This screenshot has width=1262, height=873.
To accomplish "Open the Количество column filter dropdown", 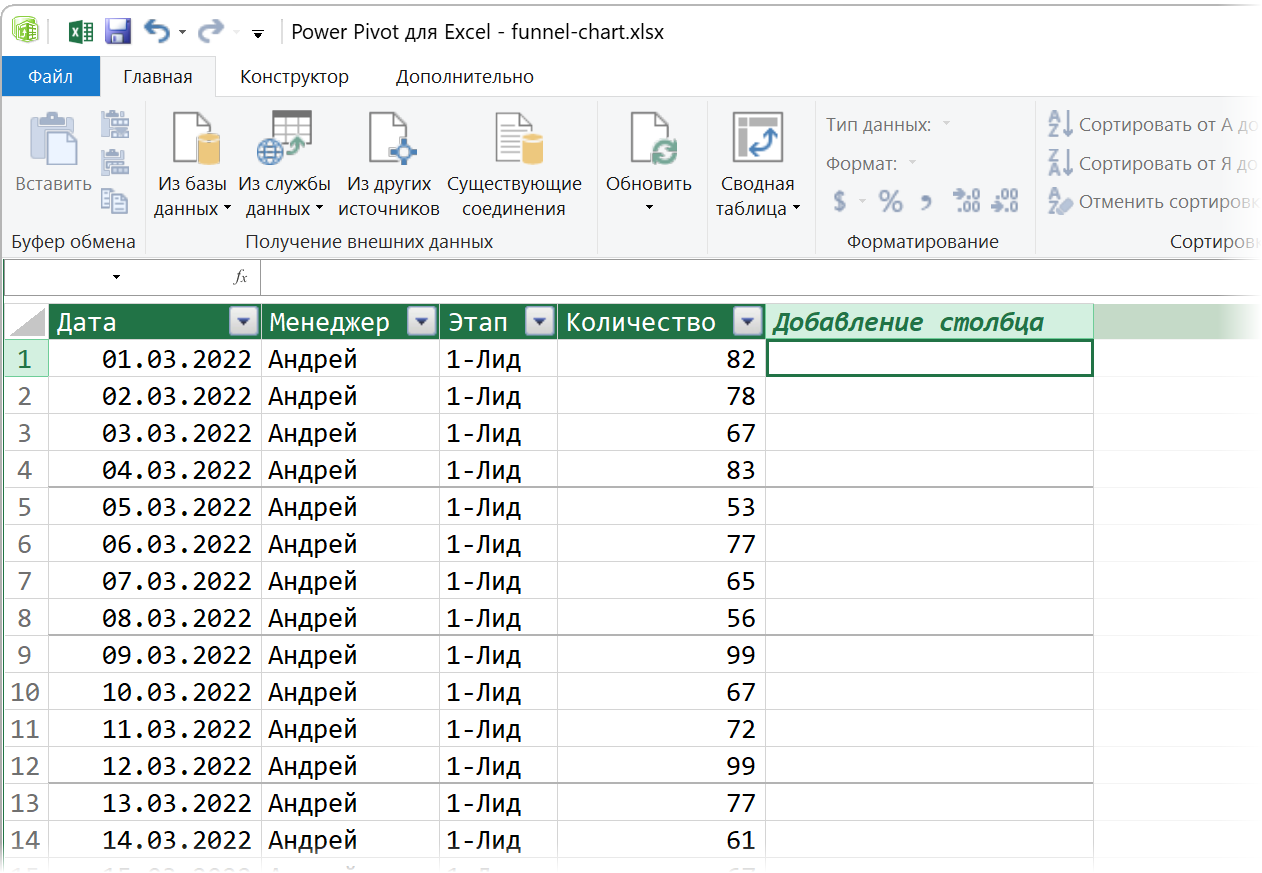I will pyautogui.click(x=747, y=322).
